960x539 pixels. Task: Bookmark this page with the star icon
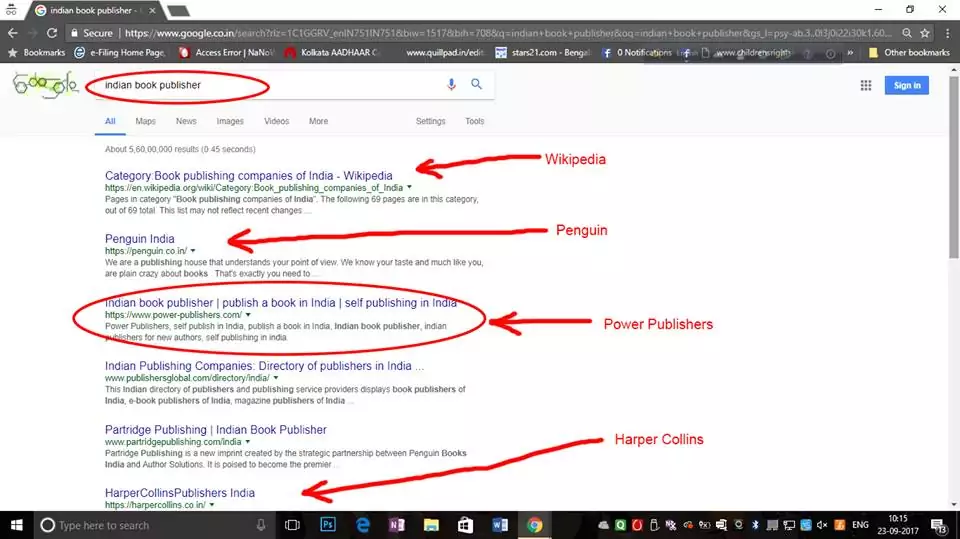coord(924,33)
